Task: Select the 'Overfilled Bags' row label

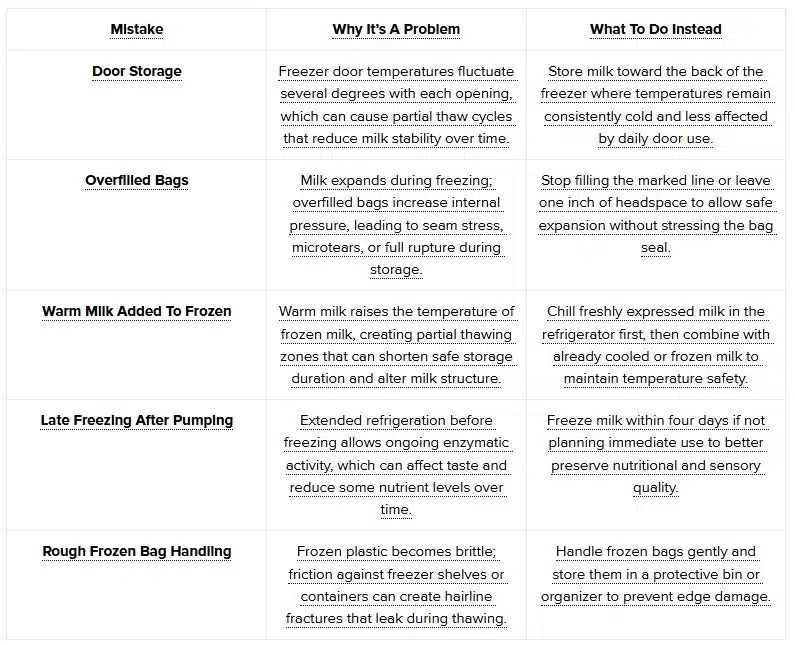Action: (136, 180)
